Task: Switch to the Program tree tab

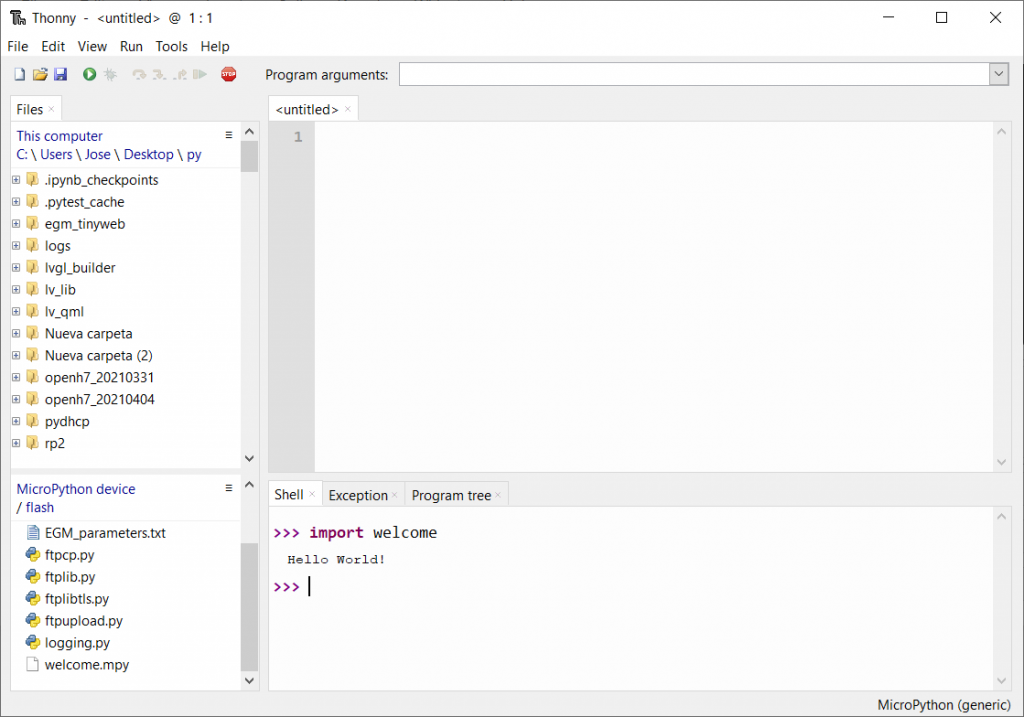Action: [451, 495]
